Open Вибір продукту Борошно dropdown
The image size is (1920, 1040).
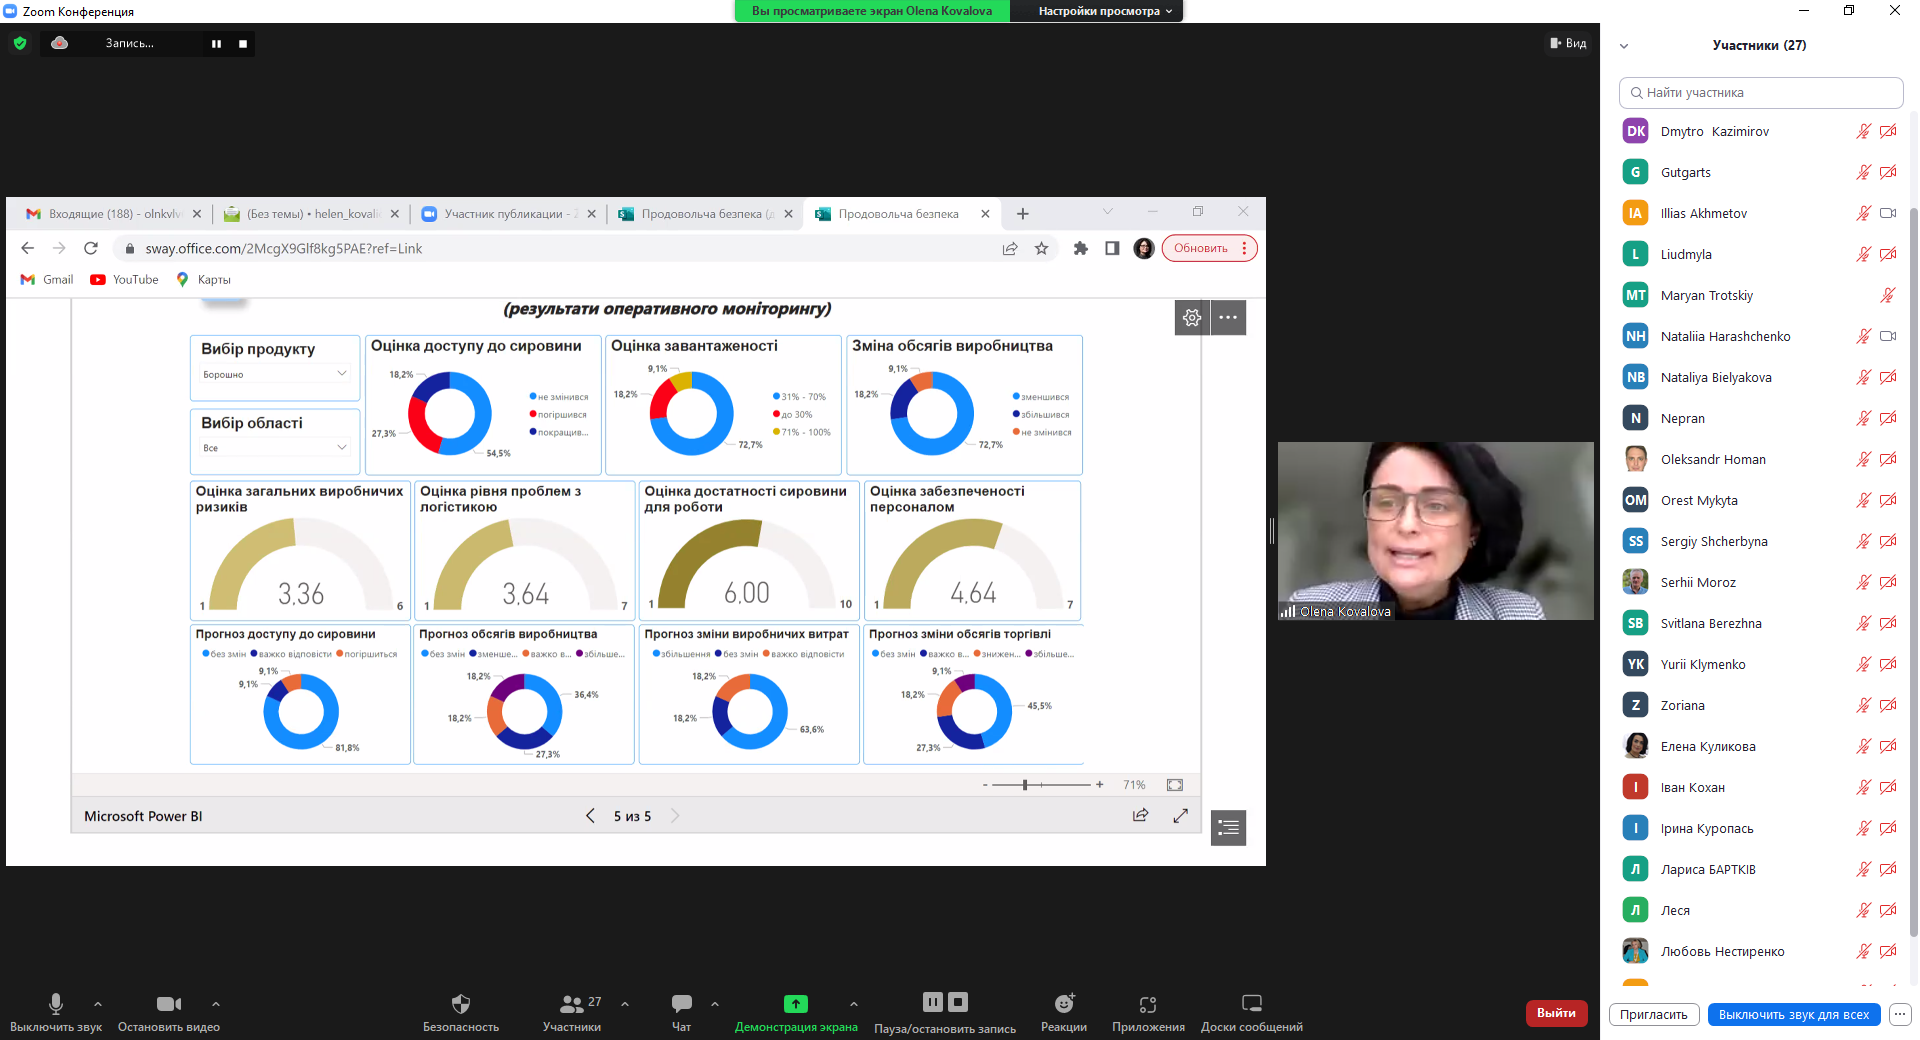[x=275, y=374]
